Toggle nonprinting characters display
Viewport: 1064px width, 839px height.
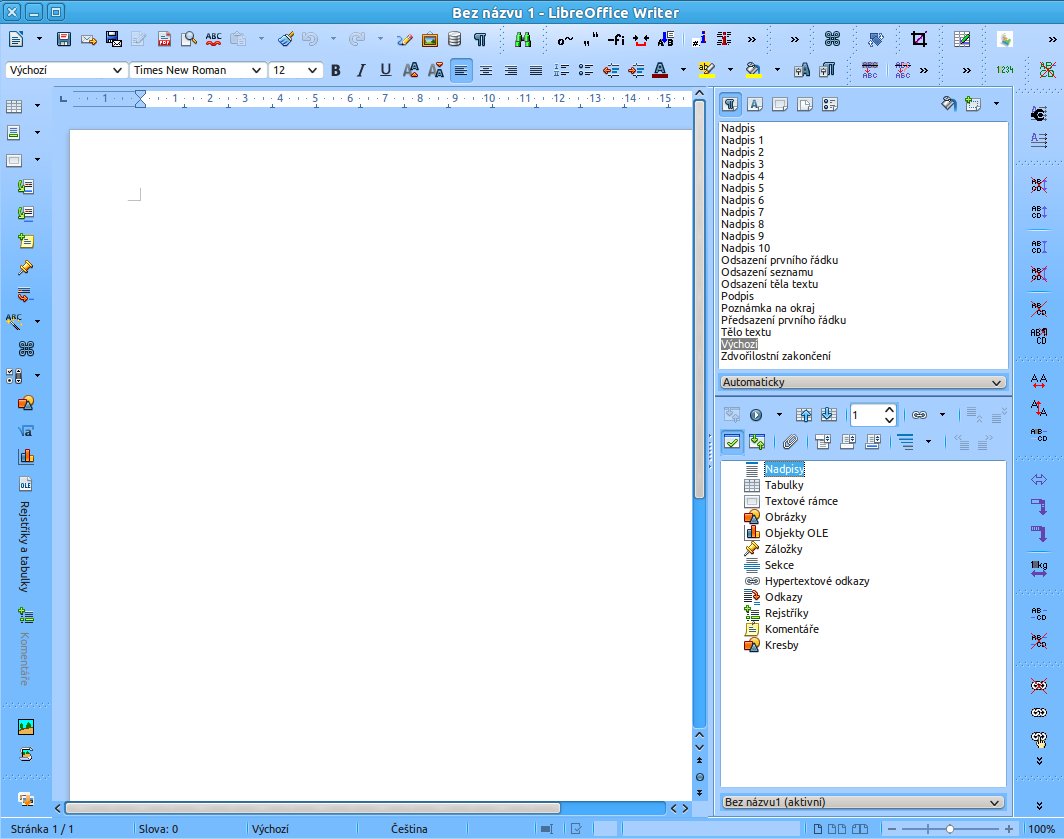tap(480, 39)
